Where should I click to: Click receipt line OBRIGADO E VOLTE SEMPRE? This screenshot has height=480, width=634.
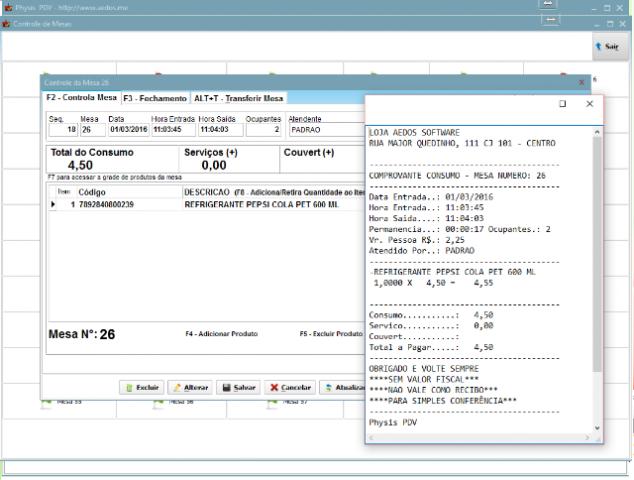click(424, 369)
